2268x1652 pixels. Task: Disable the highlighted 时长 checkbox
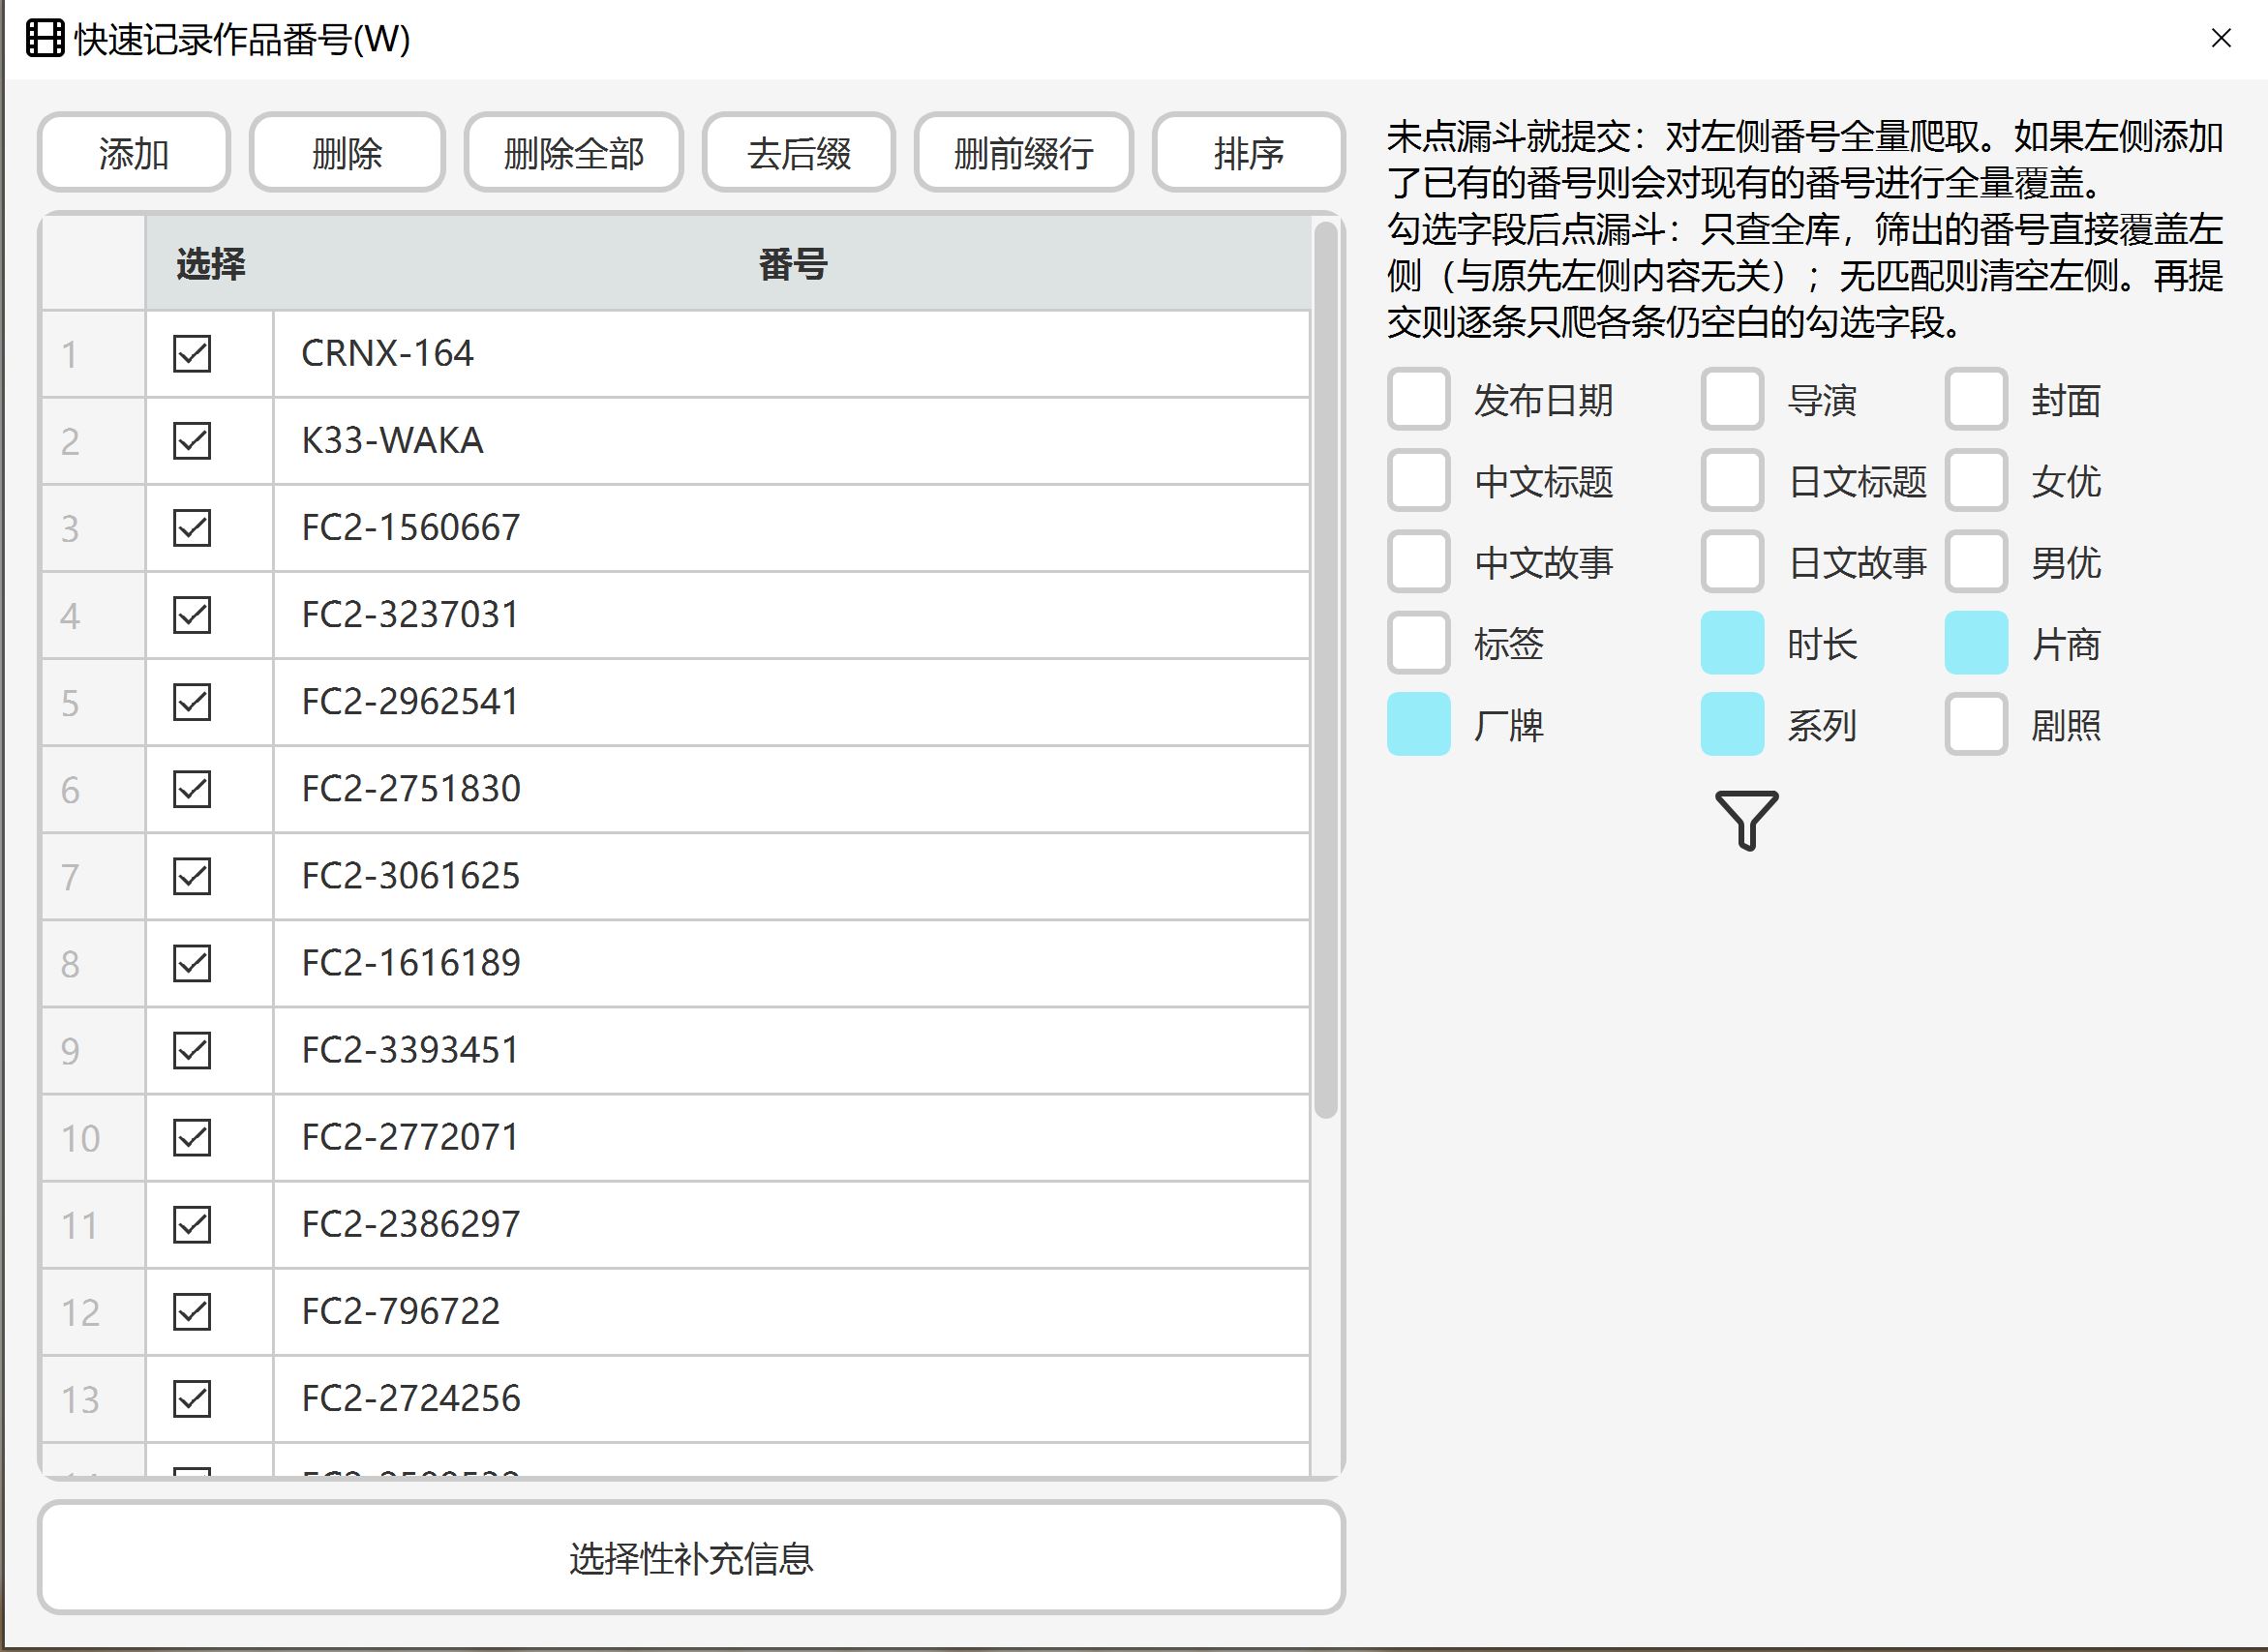1731,643
